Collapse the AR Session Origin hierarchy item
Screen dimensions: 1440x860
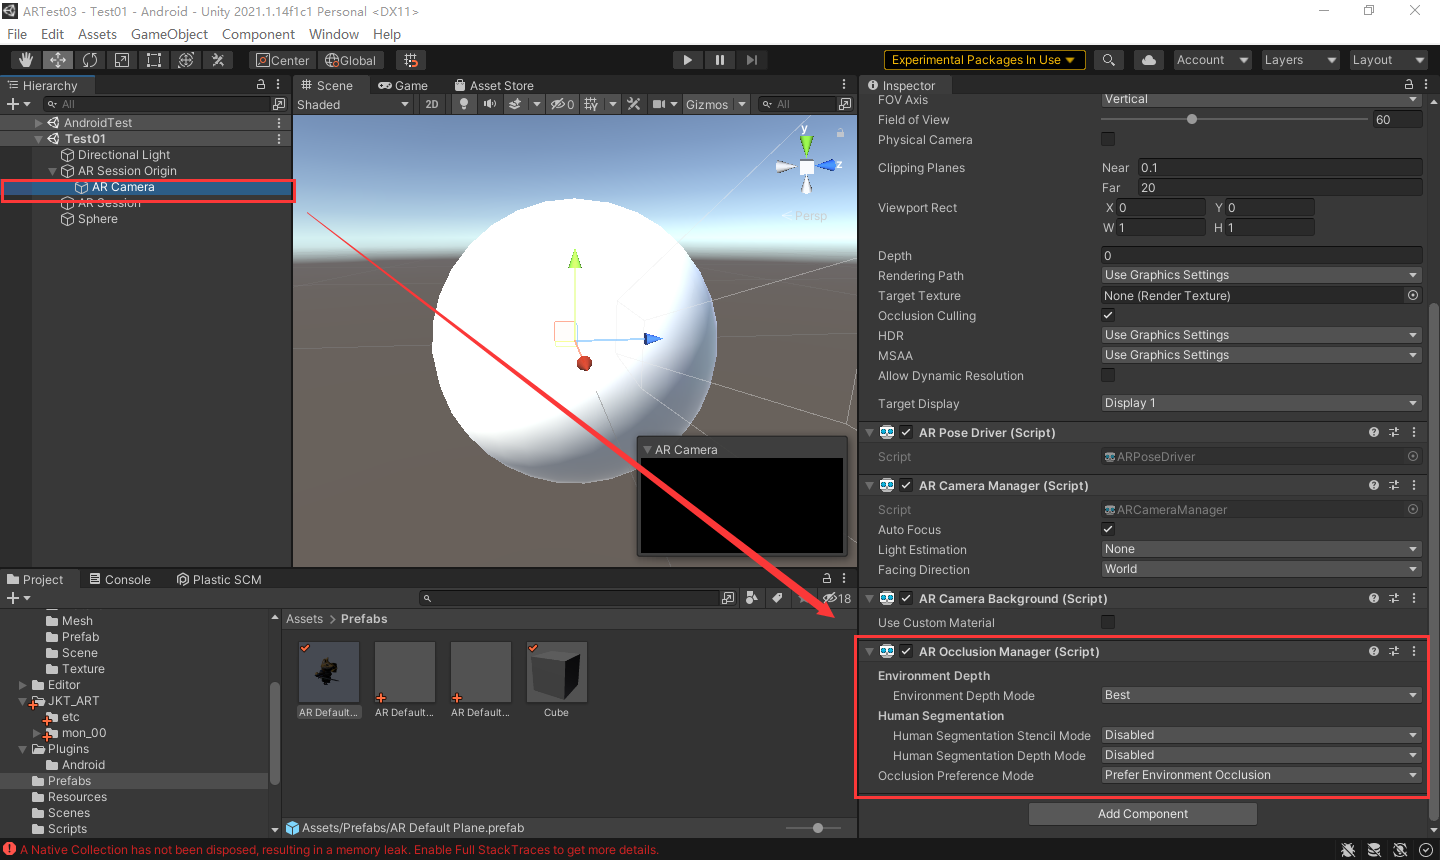coord(52,170)
